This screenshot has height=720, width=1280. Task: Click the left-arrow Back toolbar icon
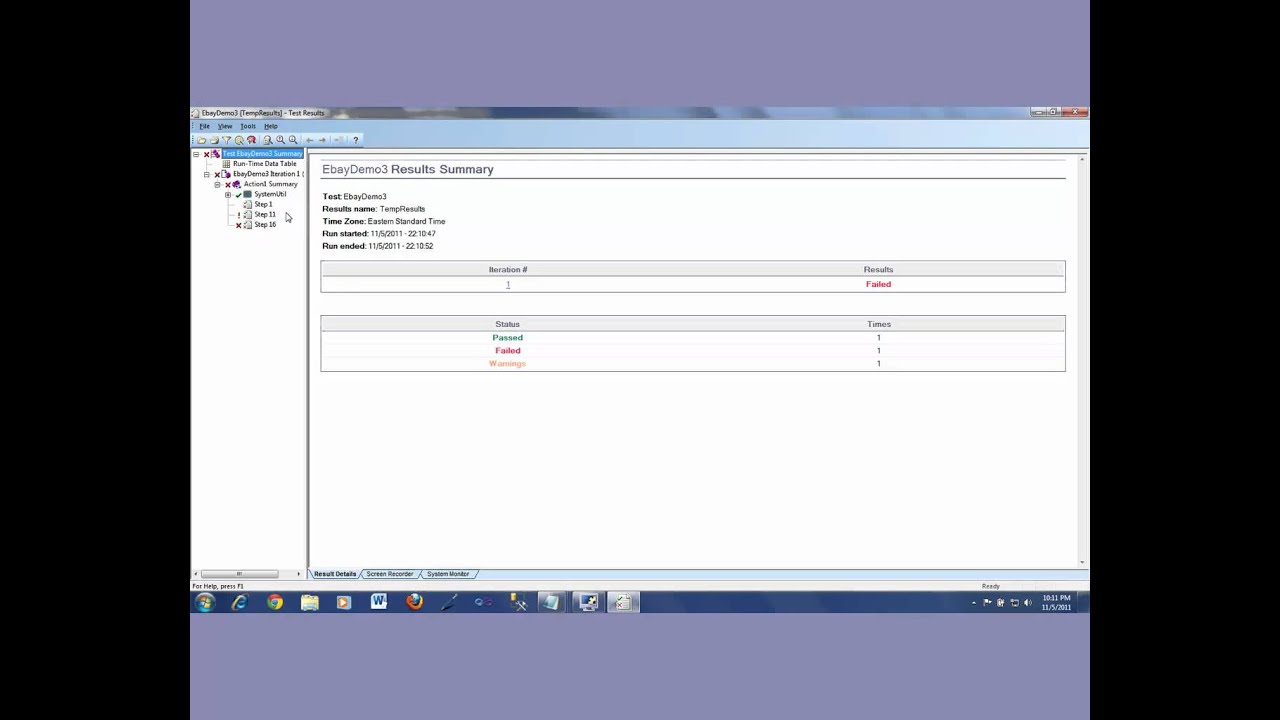click(310, 140)
